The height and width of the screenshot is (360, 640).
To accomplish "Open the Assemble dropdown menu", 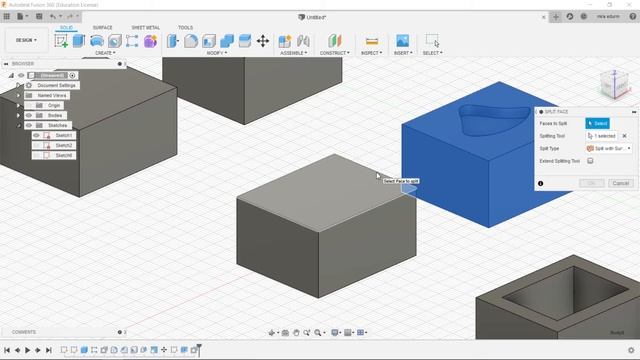I will [293, 53].
